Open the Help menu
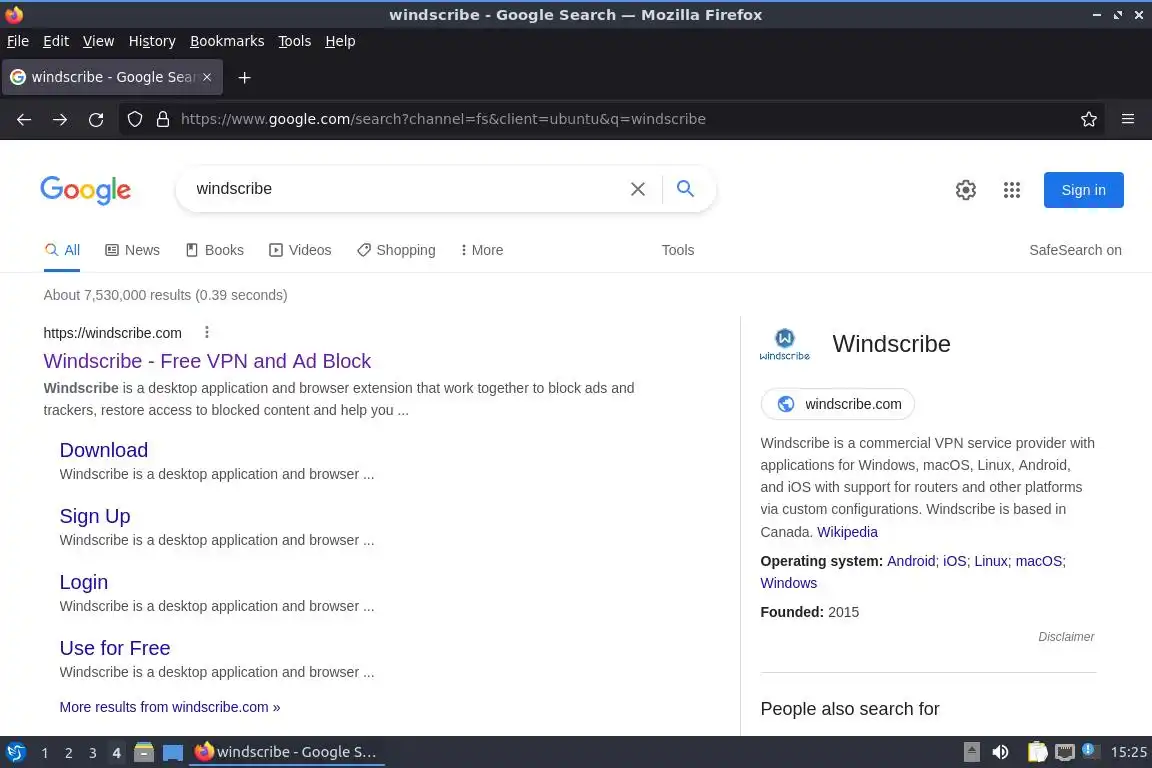Image resolution: width=1152 pixels, height=768 pixels. pyautogui.click(x=340, y=41)
